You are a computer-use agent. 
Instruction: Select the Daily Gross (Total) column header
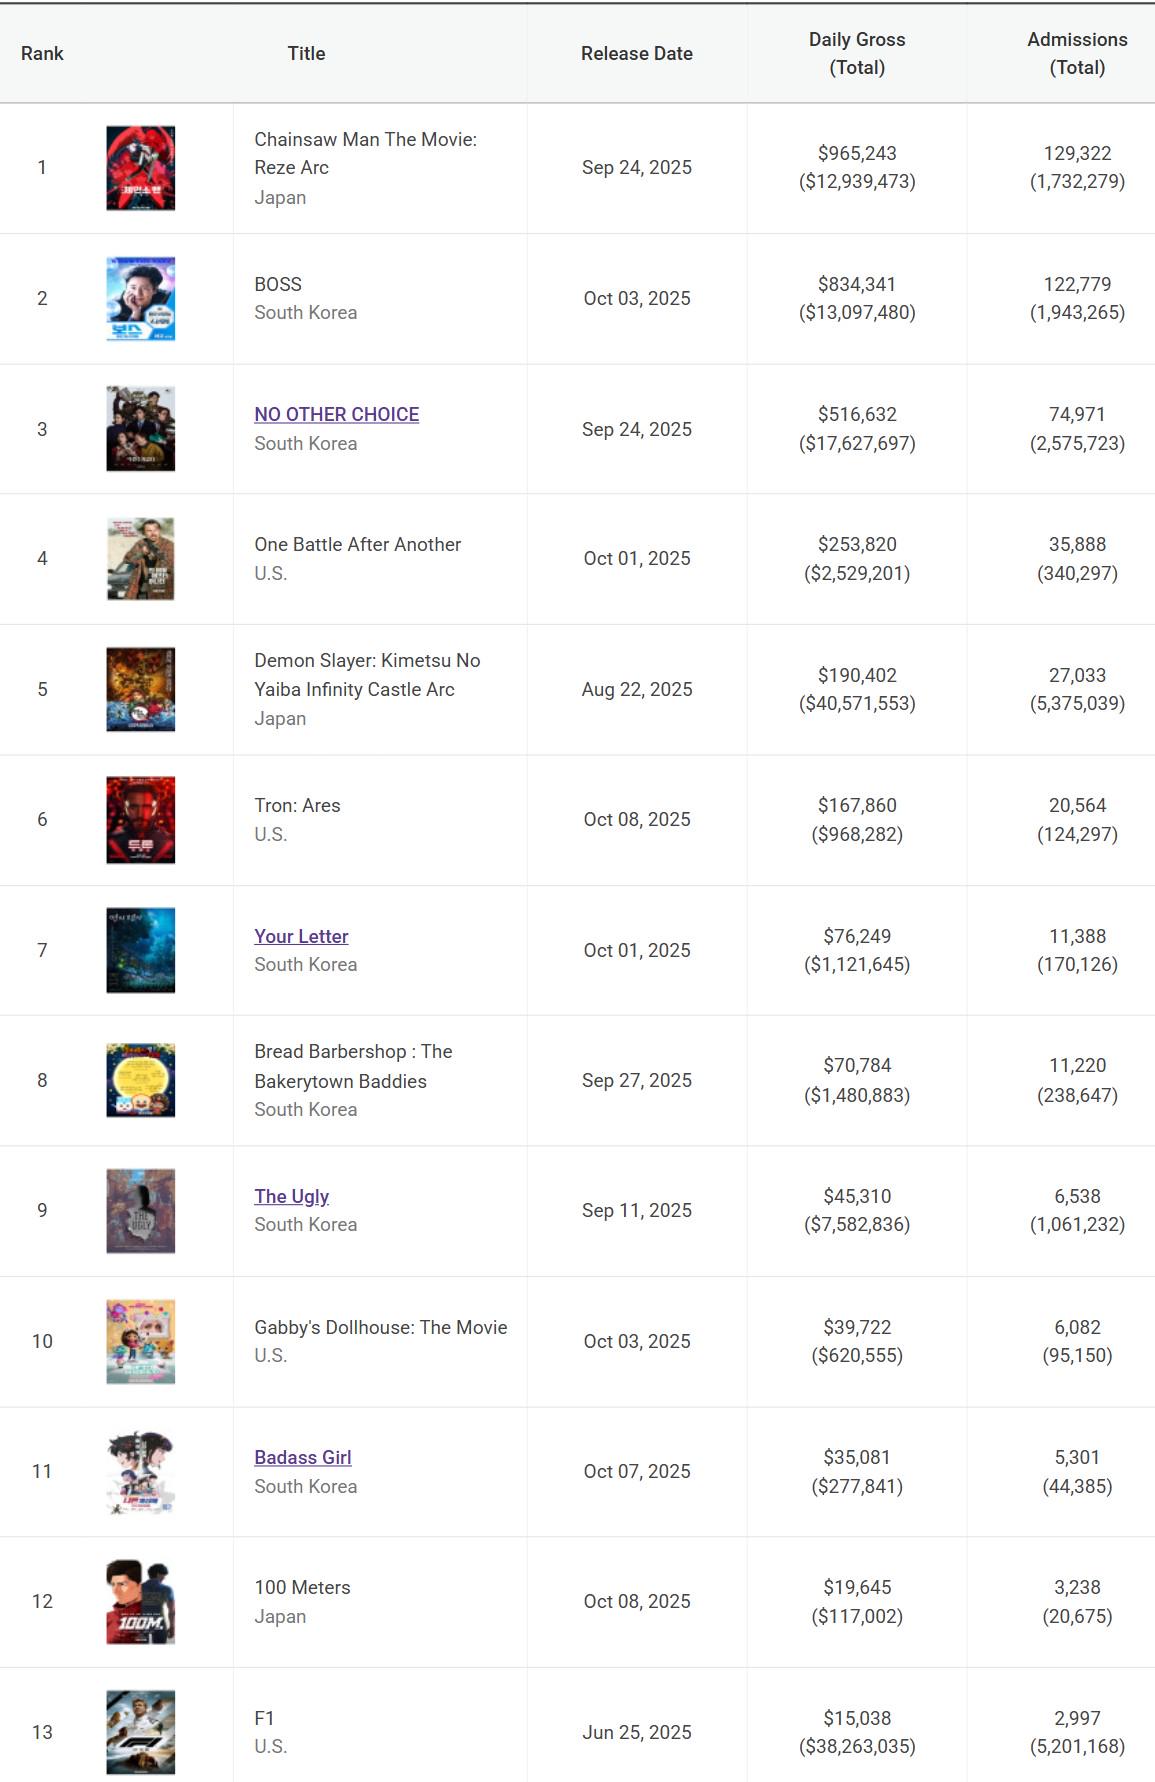pos(857,53)
